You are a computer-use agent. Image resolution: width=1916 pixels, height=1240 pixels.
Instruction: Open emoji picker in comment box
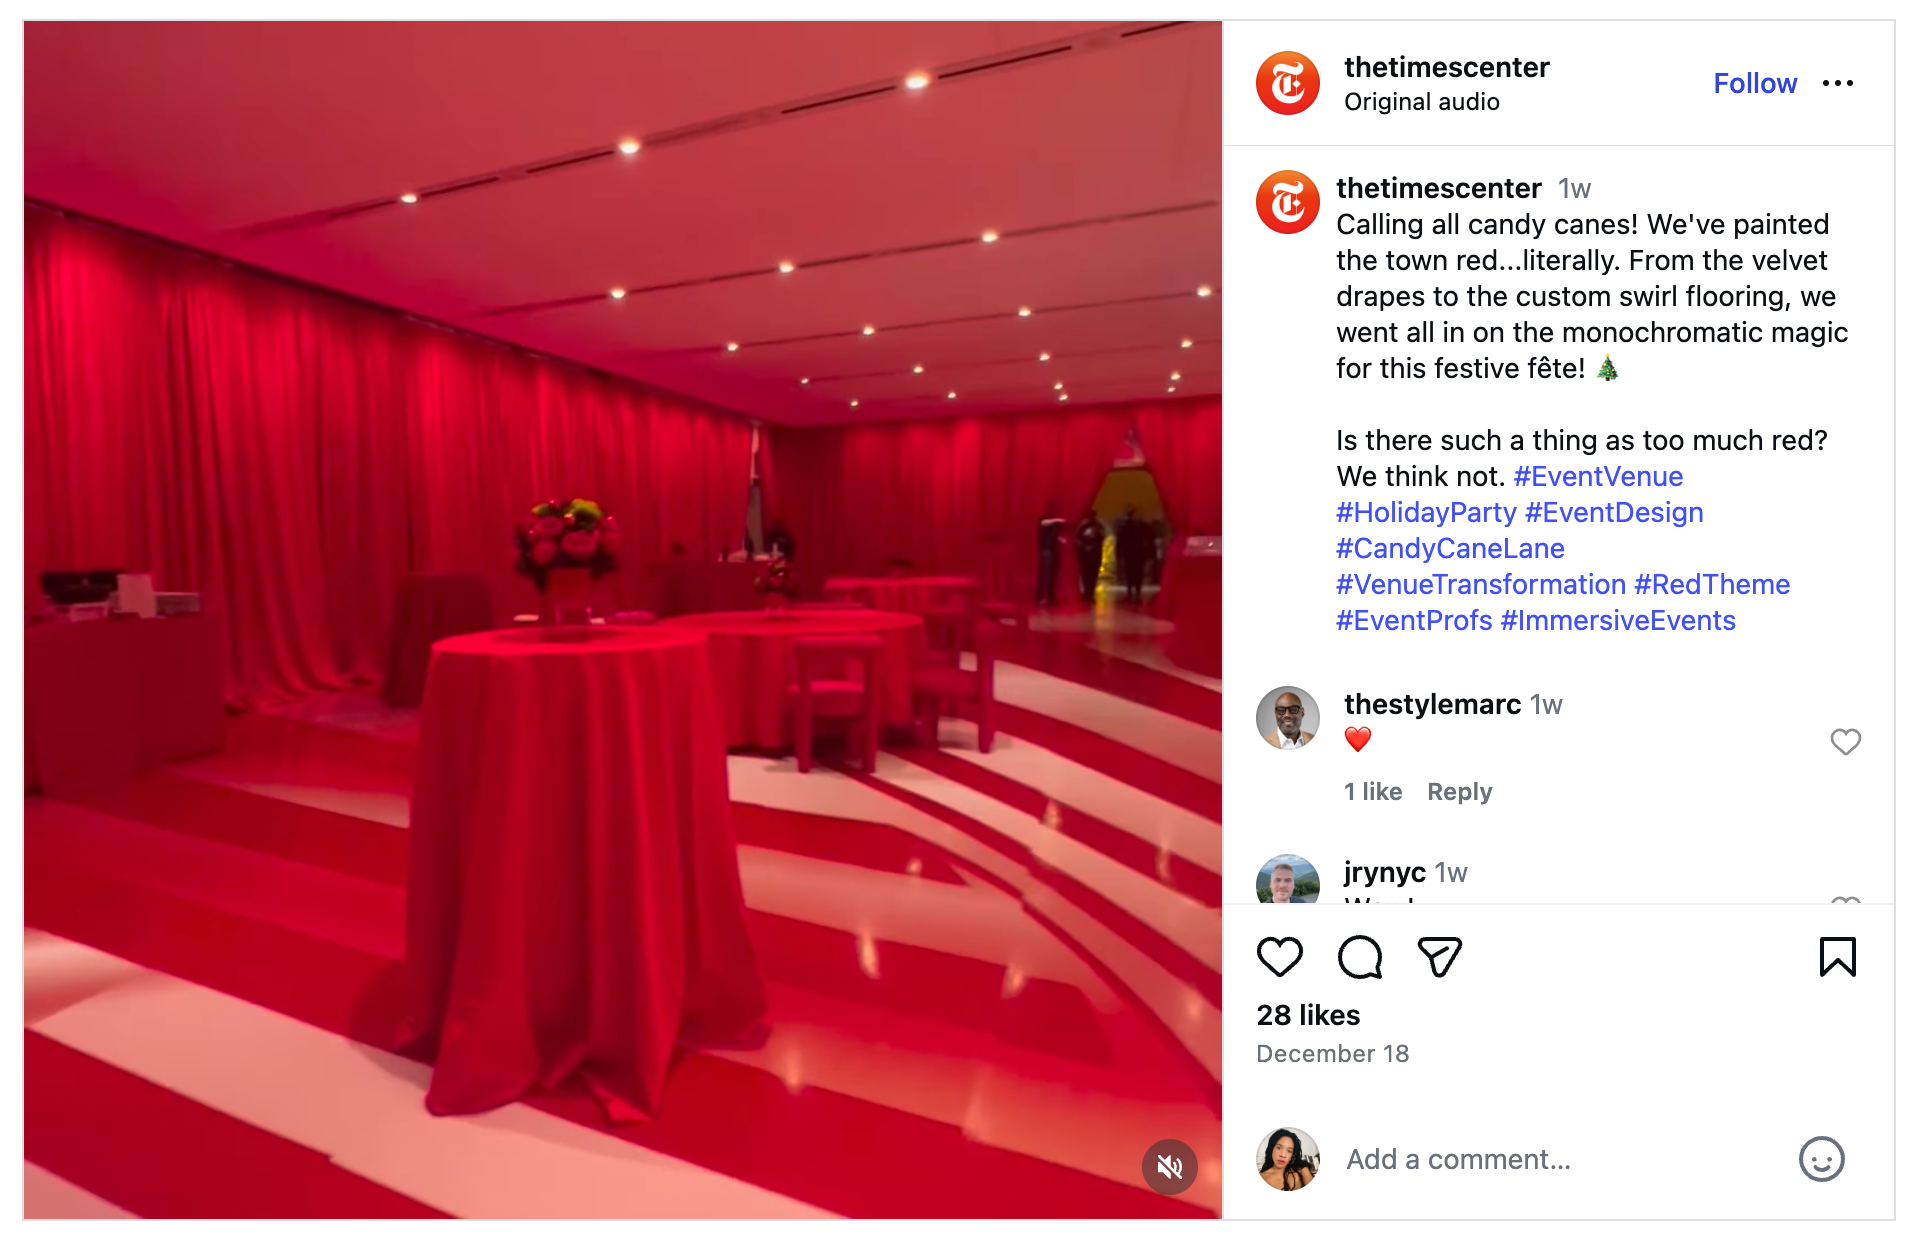1821,1159
